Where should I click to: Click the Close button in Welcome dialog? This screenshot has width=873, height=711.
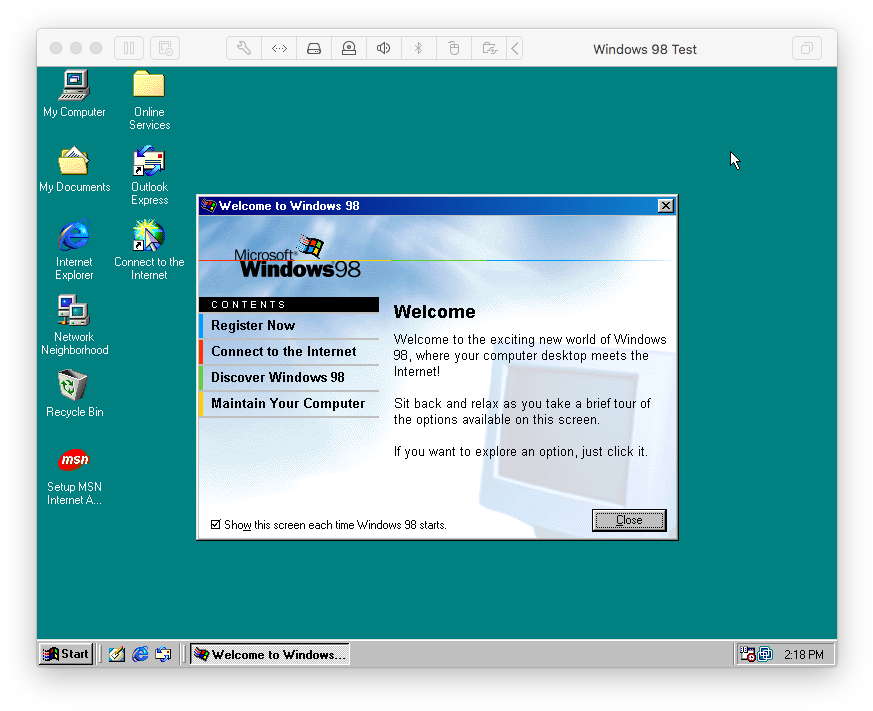coord(629,520)
